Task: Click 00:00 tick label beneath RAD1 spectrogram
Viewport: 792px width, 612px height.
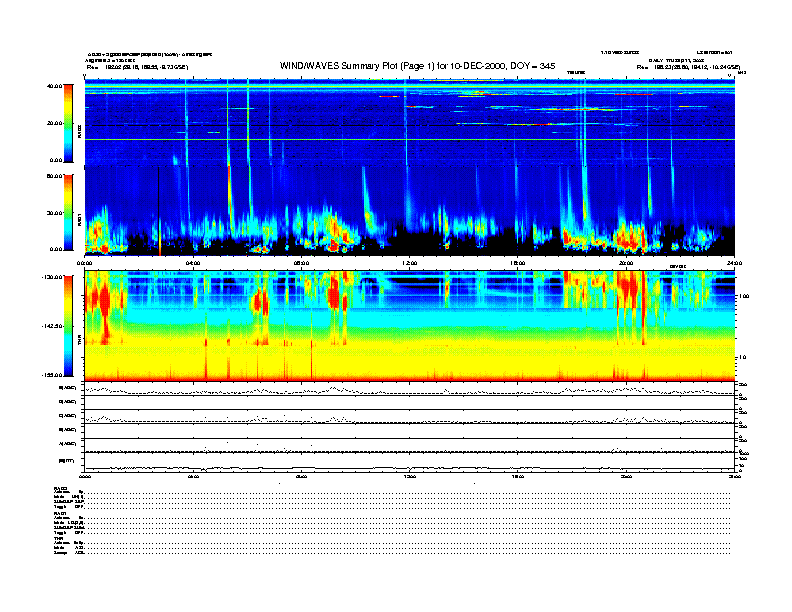Action: coord(84,263)
